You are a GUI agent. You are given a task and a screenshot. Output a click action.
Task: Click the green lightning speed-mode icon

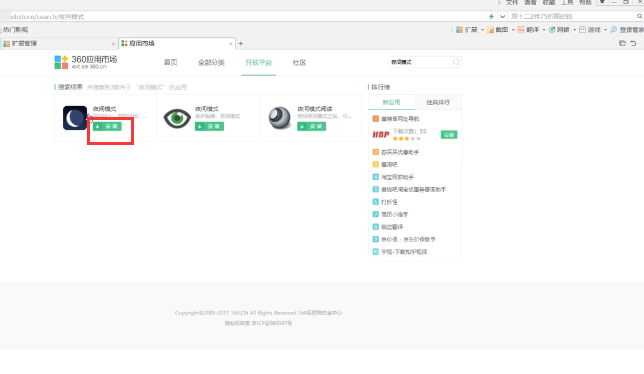(x=491, y=16)
